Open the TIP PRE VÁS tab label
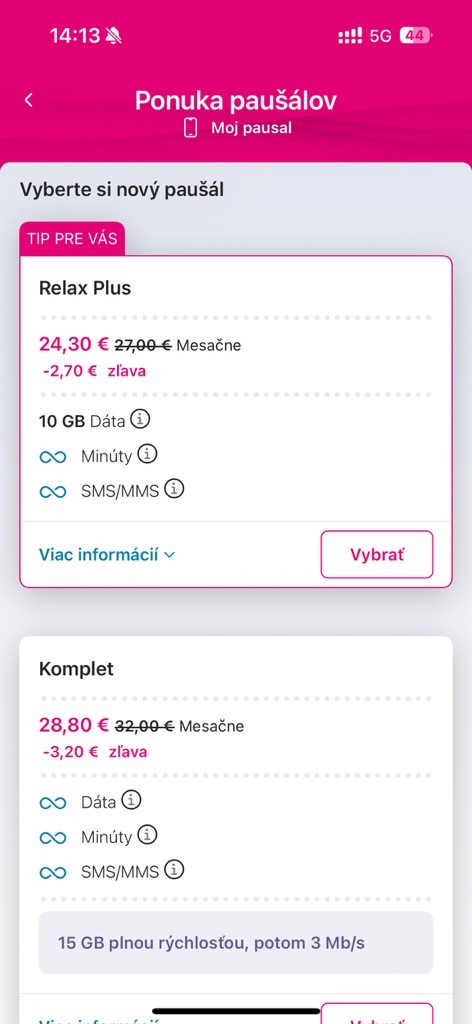 (x=72, y=238)
